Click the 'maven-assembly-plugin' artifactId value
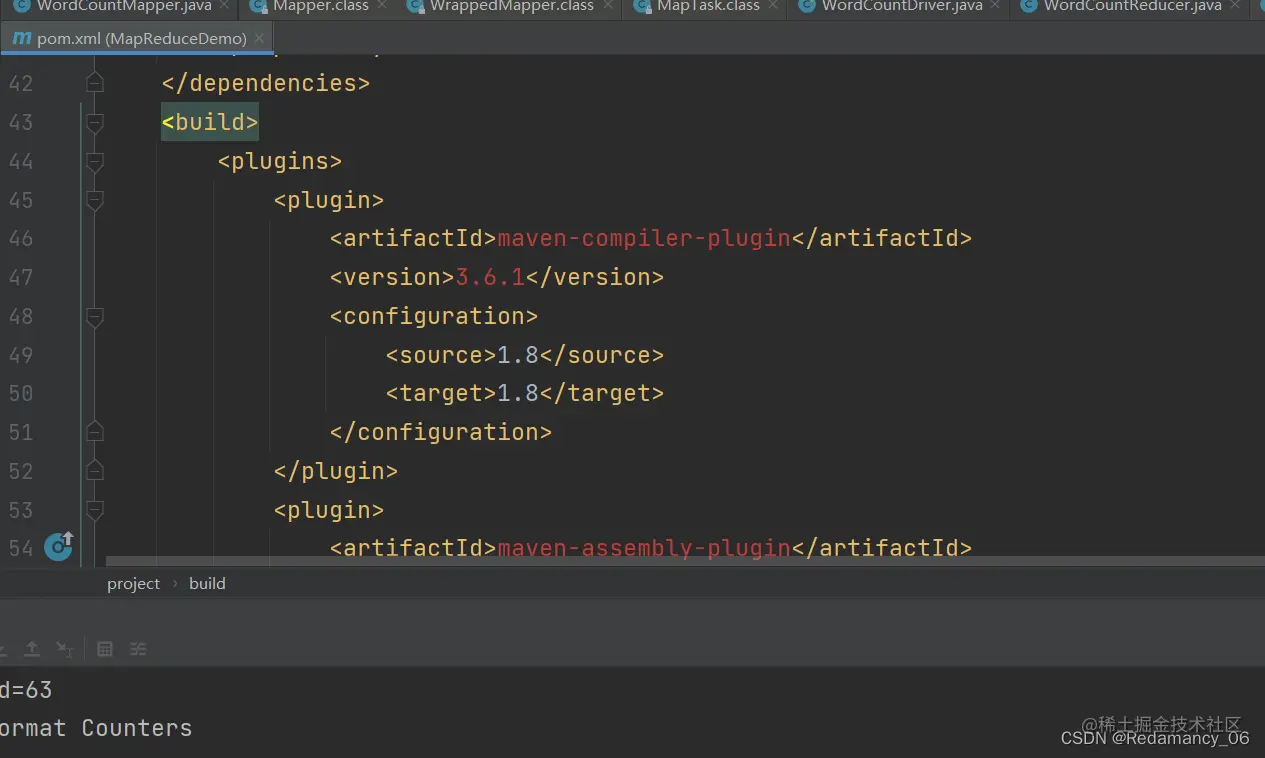The width and height of the screenshot is (1265, 758). pos(644,548)
